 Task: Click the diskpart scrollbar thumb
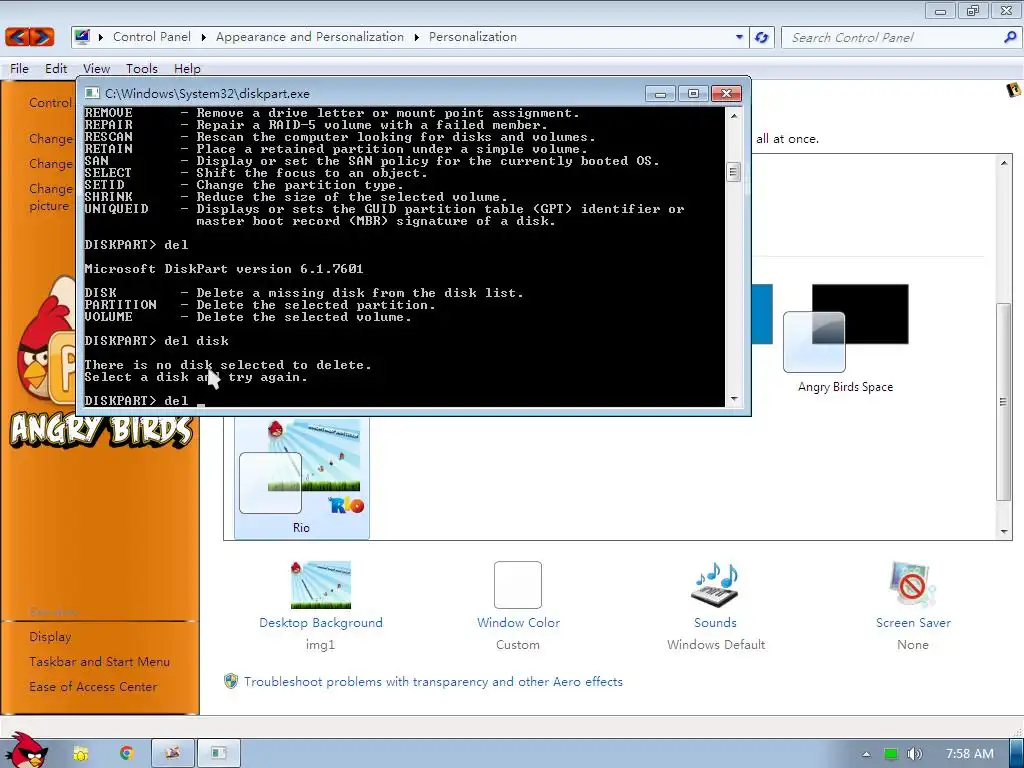click(733, 172)
